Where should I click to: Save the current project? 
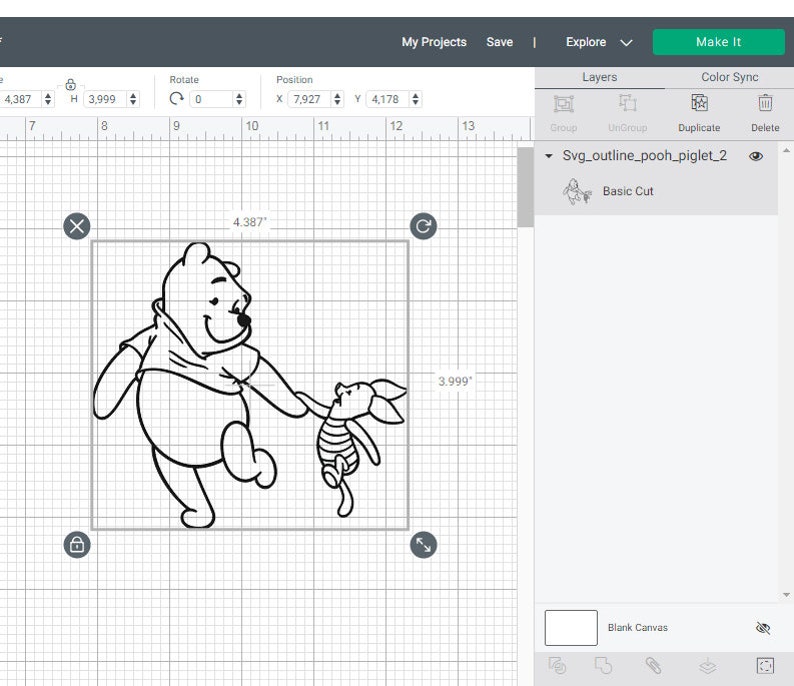click(499, 42)
